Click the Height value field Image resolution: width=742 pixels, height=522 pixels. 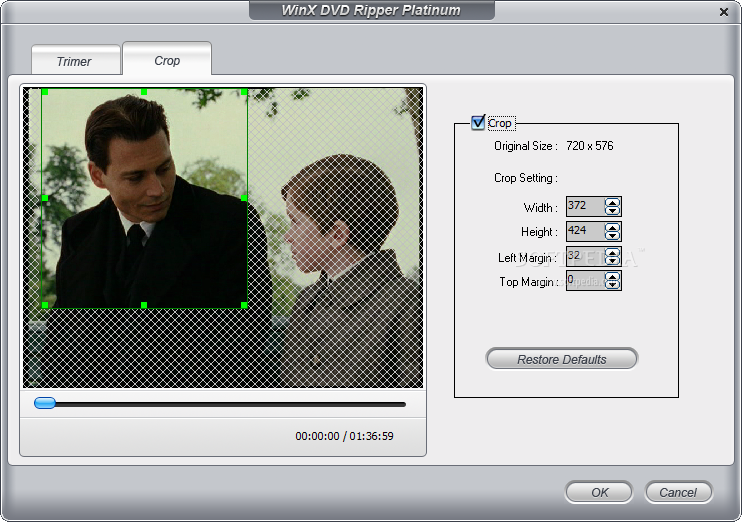click(x=585, y=231)
